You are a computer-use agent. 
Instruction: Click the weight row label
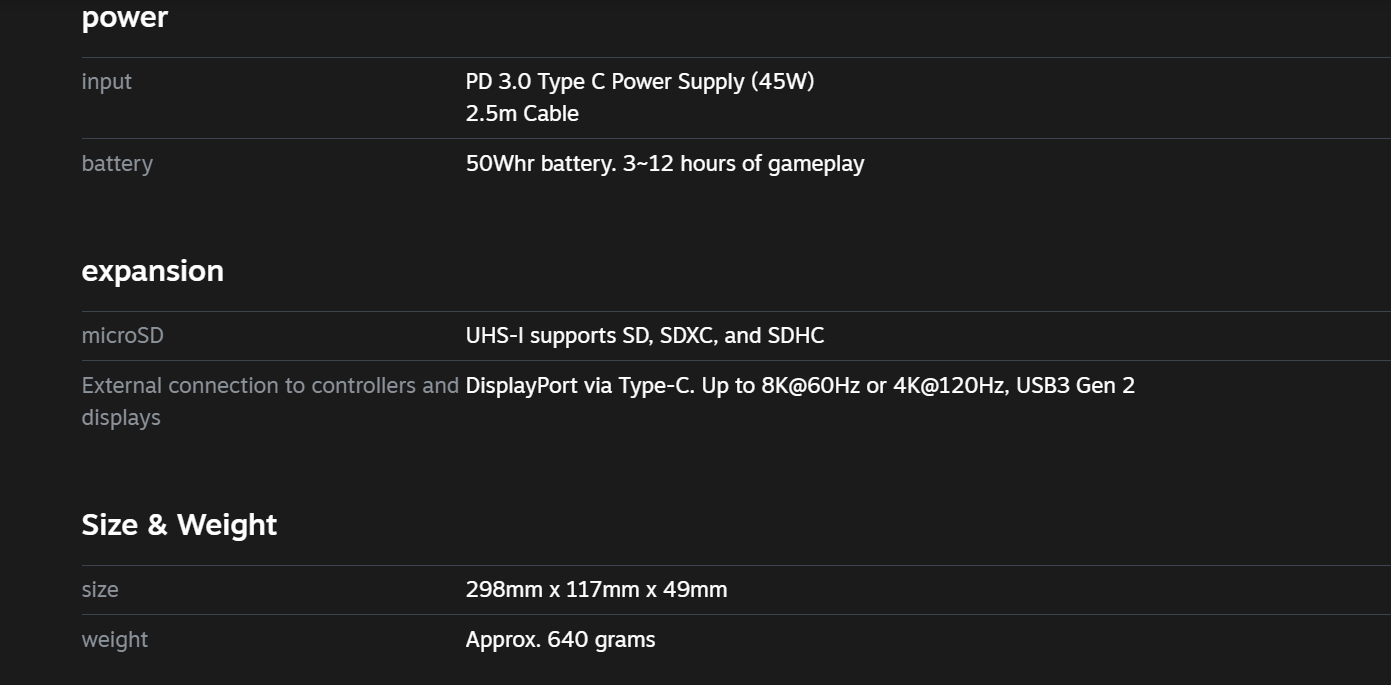[x=114, y=639]
